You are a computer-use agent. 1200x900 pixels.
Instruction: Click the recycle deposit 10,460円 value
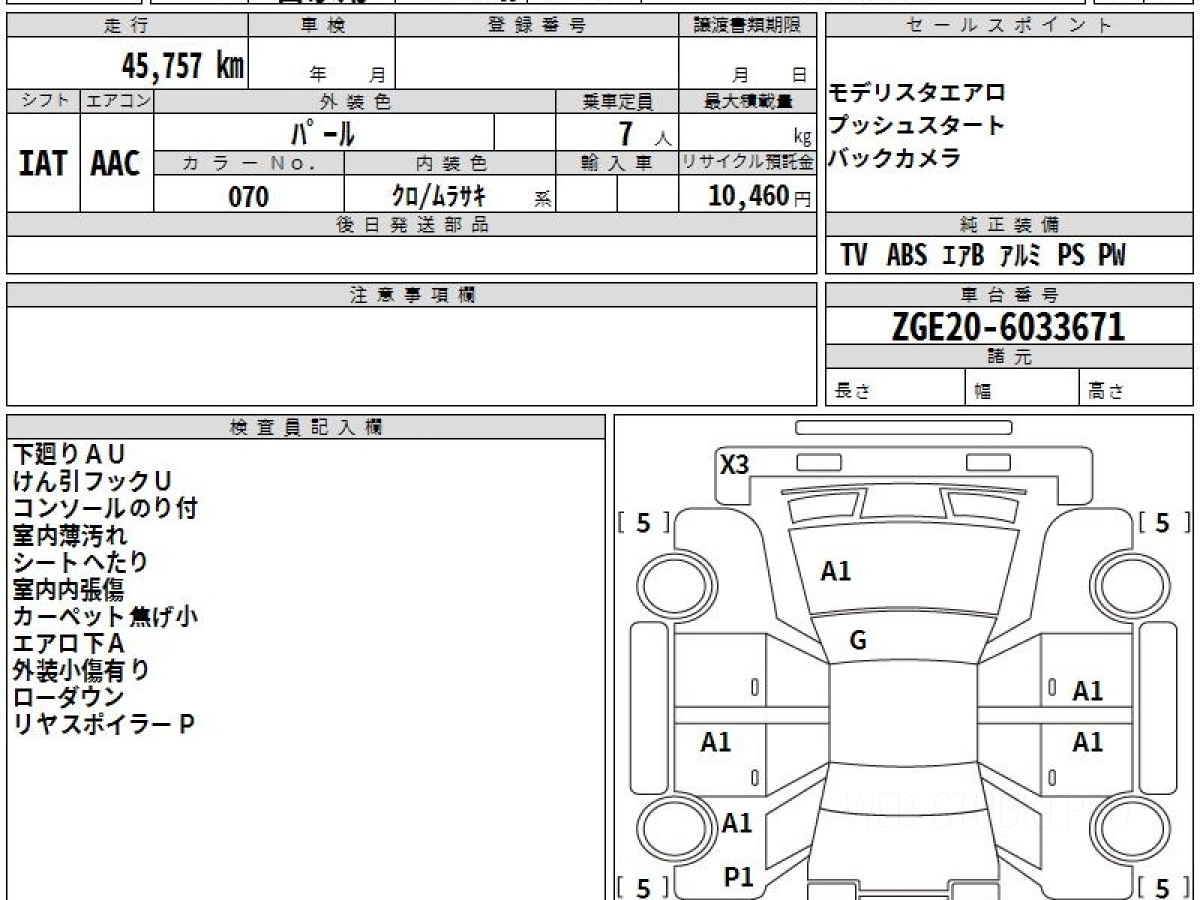coord(760,196)
